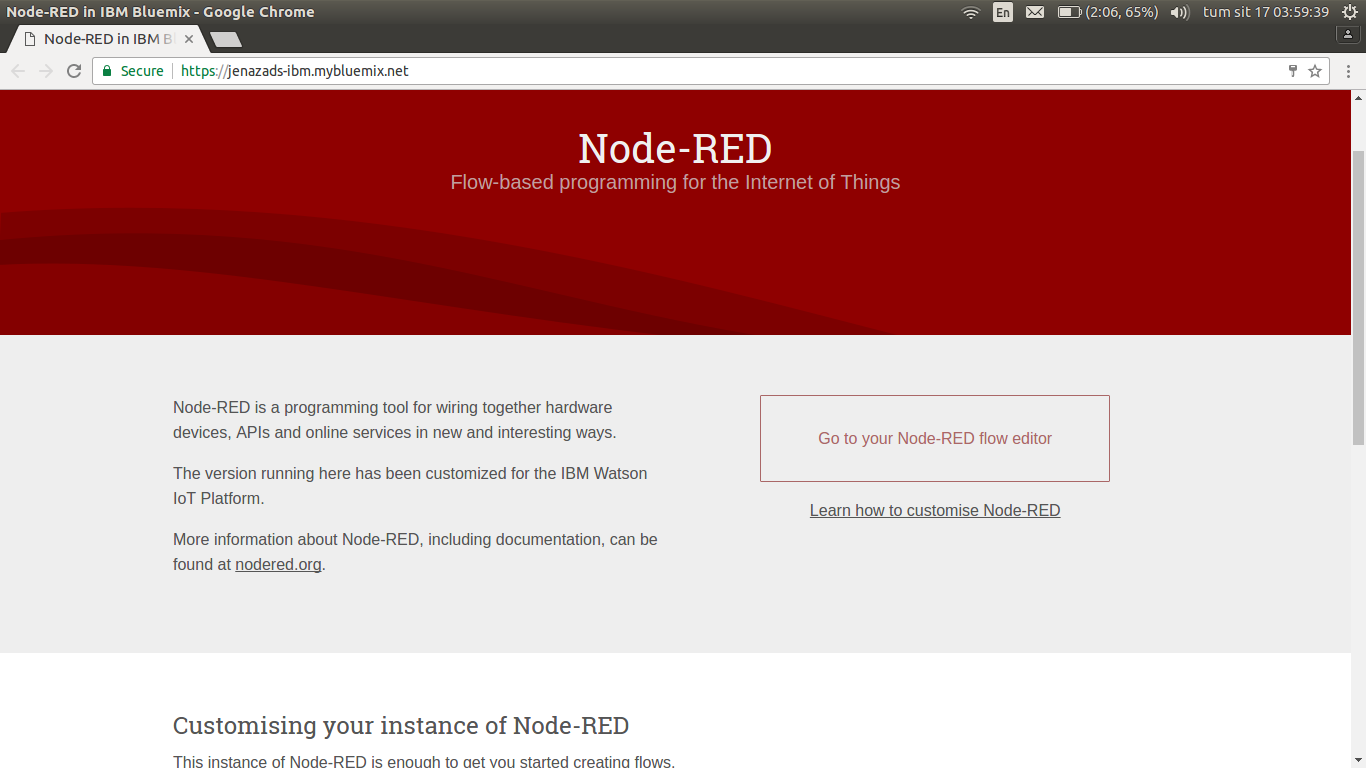The image size is (1366, 768).
Task: Open a new tab with the new tab button
Action: pyautogui.click(x=226, y=40)
